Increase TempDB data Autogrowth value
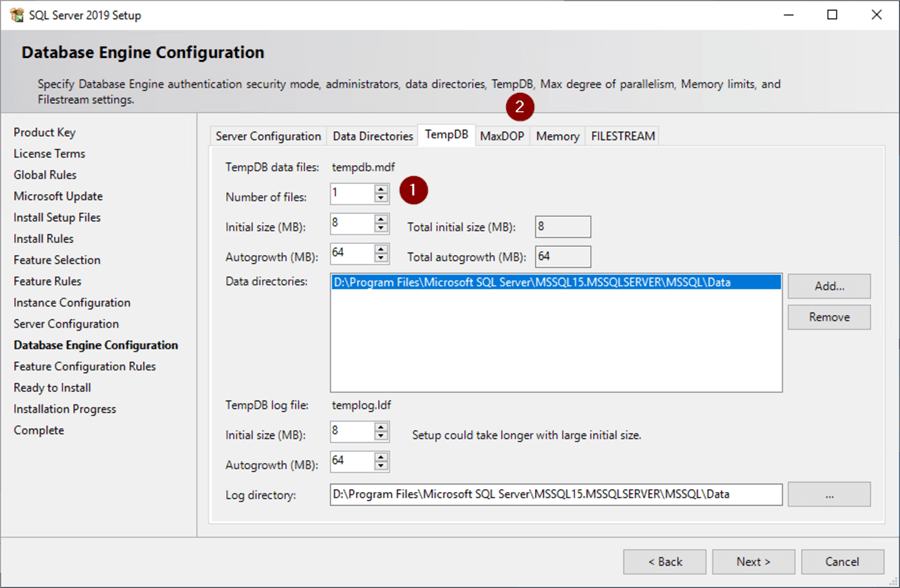The height and width of the screenshot is (588, 900). (381, 249)
